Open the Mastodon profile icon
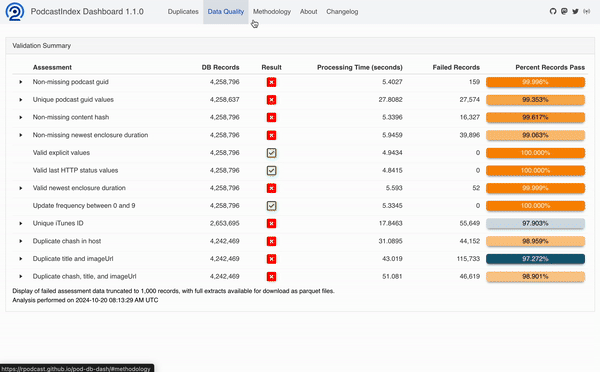The height and width of the screenshot is (372, 600). (564, 11)
